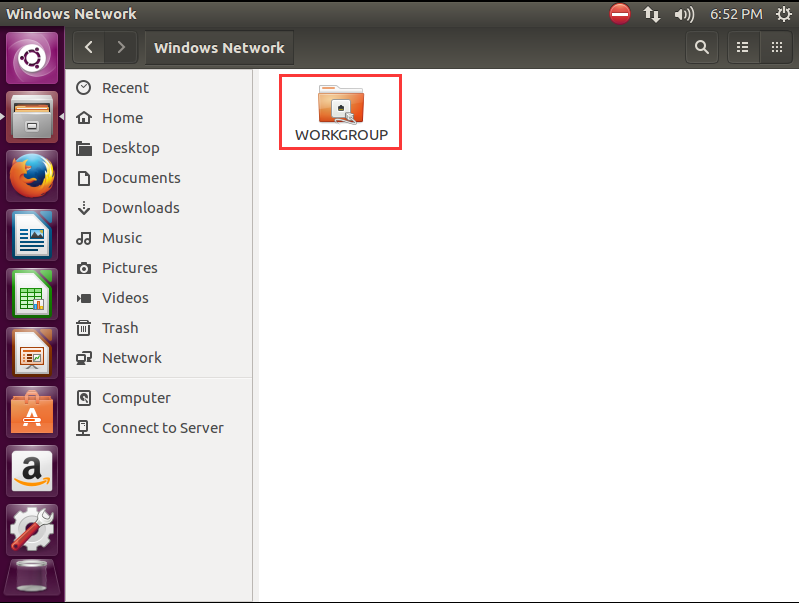
Task: Click Connect to Server
Action: [x=159, y=428]
